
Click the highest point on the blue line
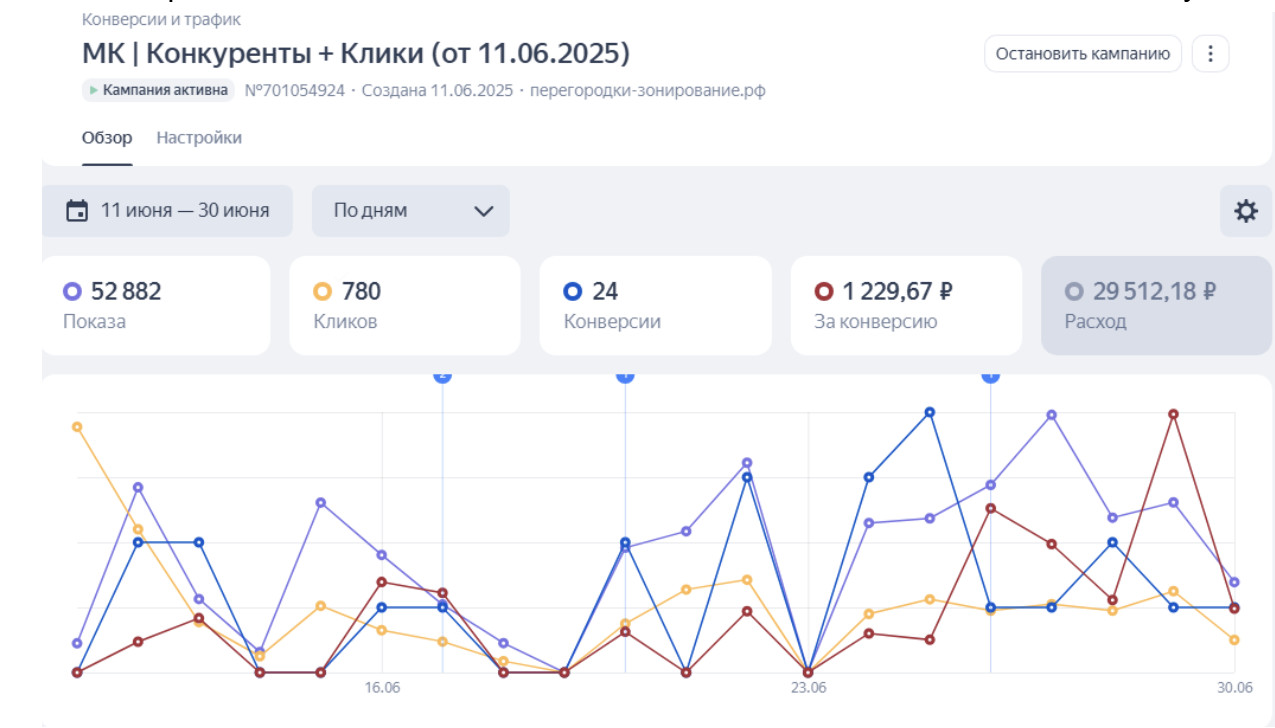pos(930,412)
